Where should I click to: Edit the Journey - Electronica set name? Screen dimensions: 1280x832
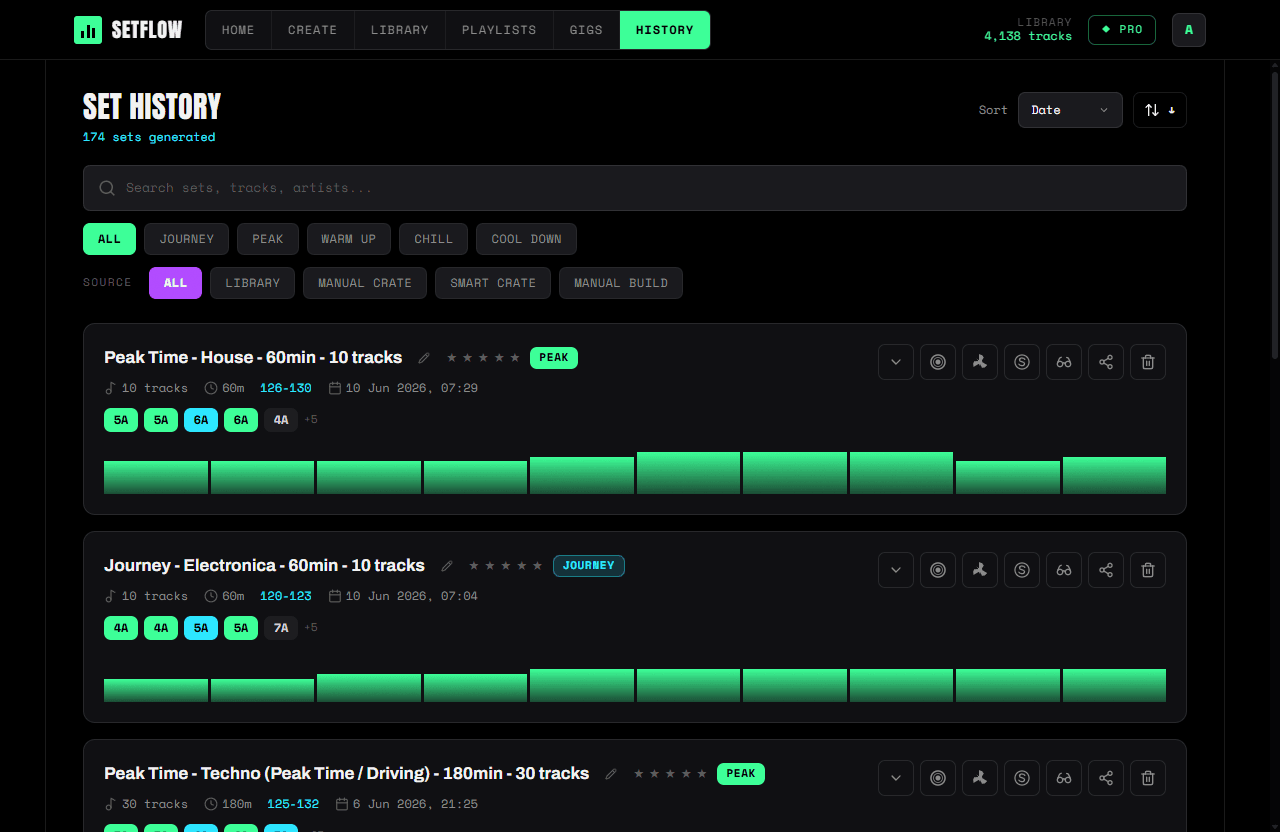tap(447, 566)
